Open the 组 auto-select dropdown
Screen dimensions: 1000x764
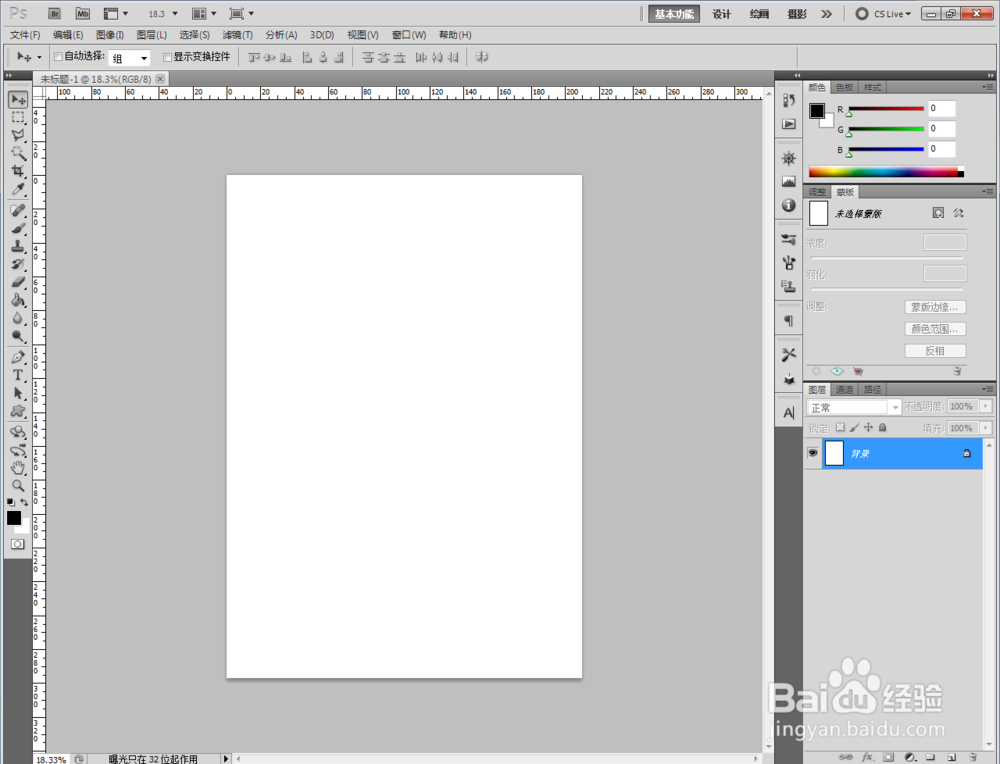click(x=129, y=58)
